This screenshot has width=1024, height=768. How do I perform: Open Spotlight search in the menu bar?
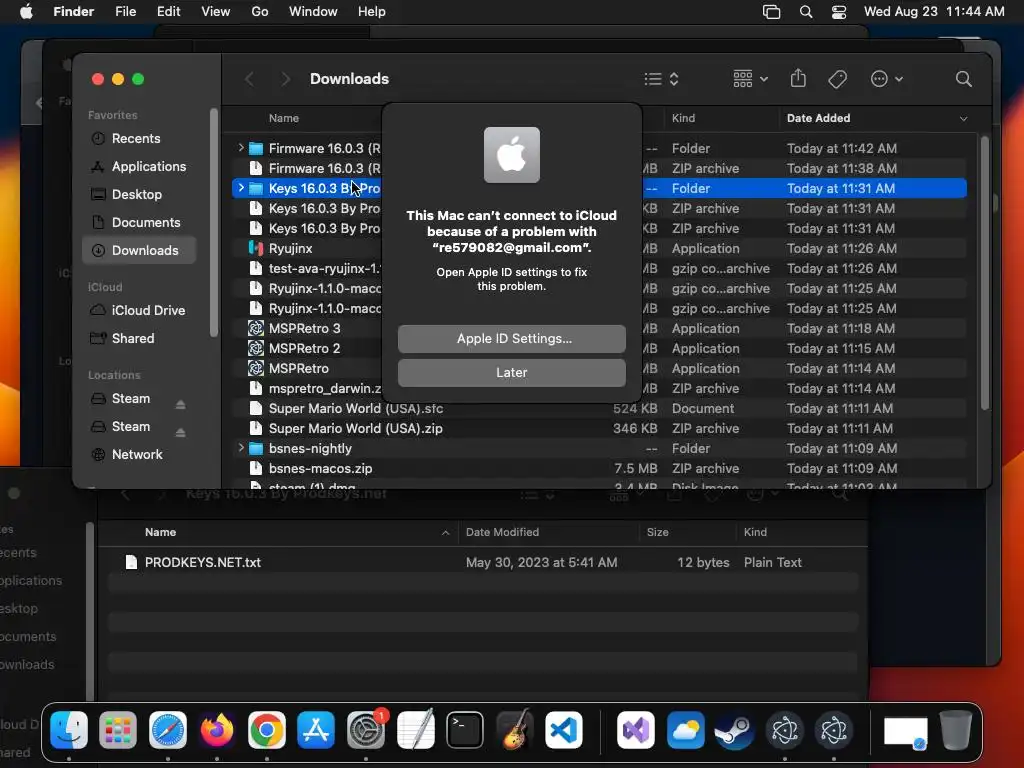click(806, 12)
